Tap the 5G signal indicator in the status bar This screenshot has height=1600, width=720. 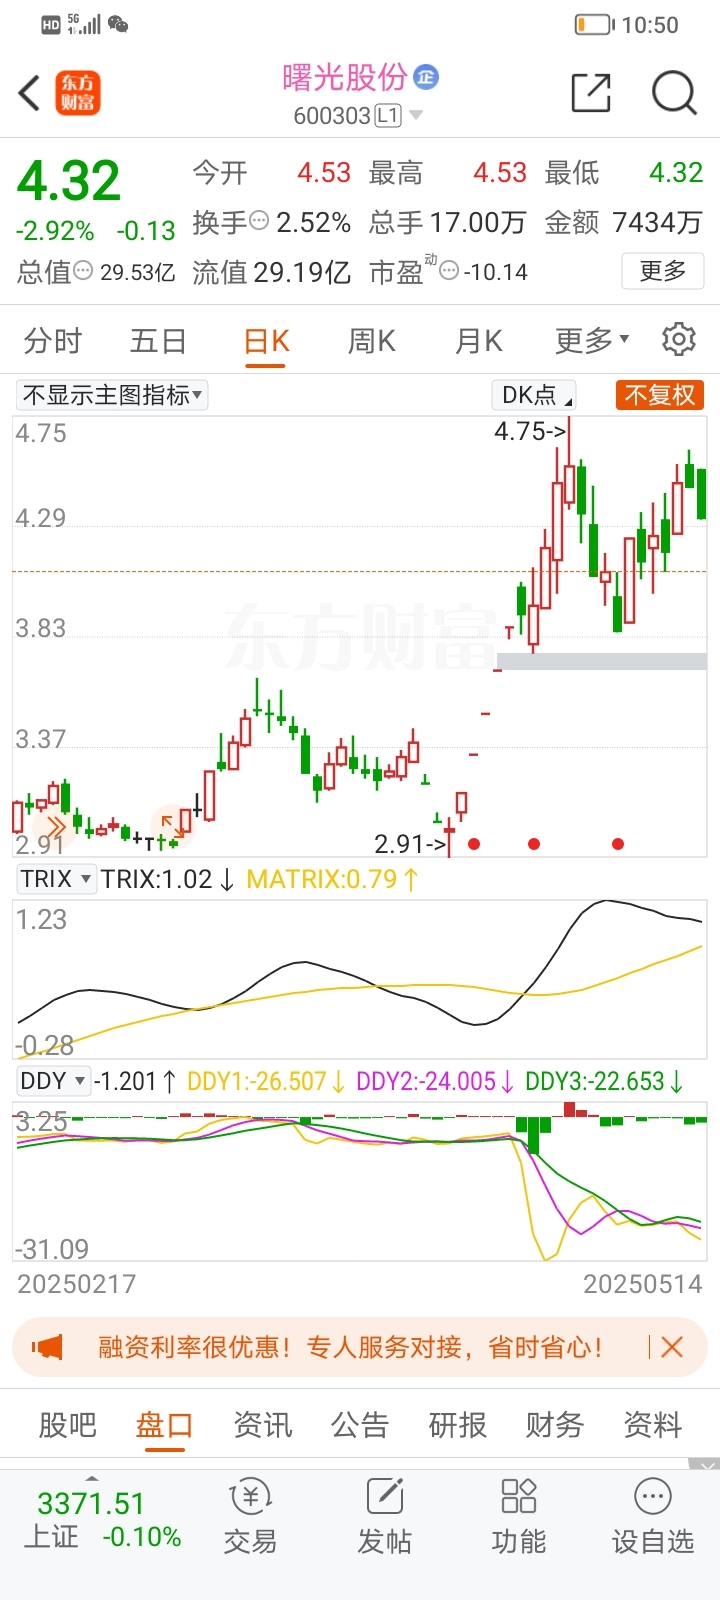point(84,24)
